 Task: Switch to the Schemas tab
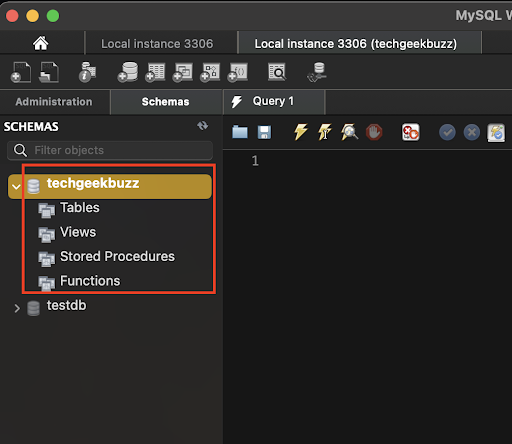pos(166,102)
